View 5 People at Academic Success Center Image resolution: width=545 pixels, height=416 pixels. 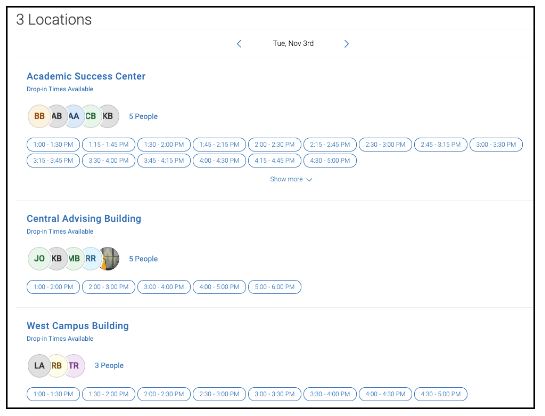(143, 116)
